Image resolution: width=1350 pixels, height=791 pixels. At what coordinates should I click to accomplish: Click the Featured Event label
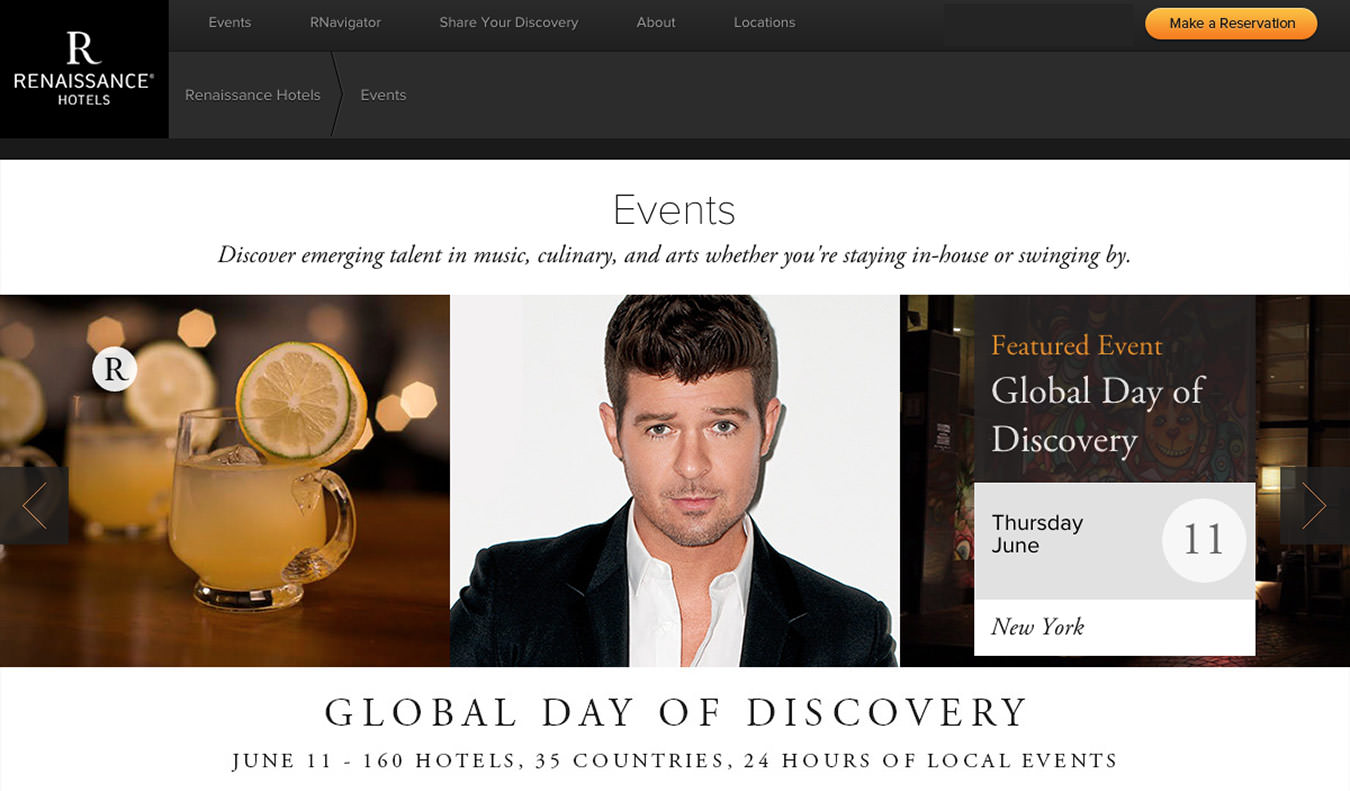pyautogui.click(x=1077, y=345)
